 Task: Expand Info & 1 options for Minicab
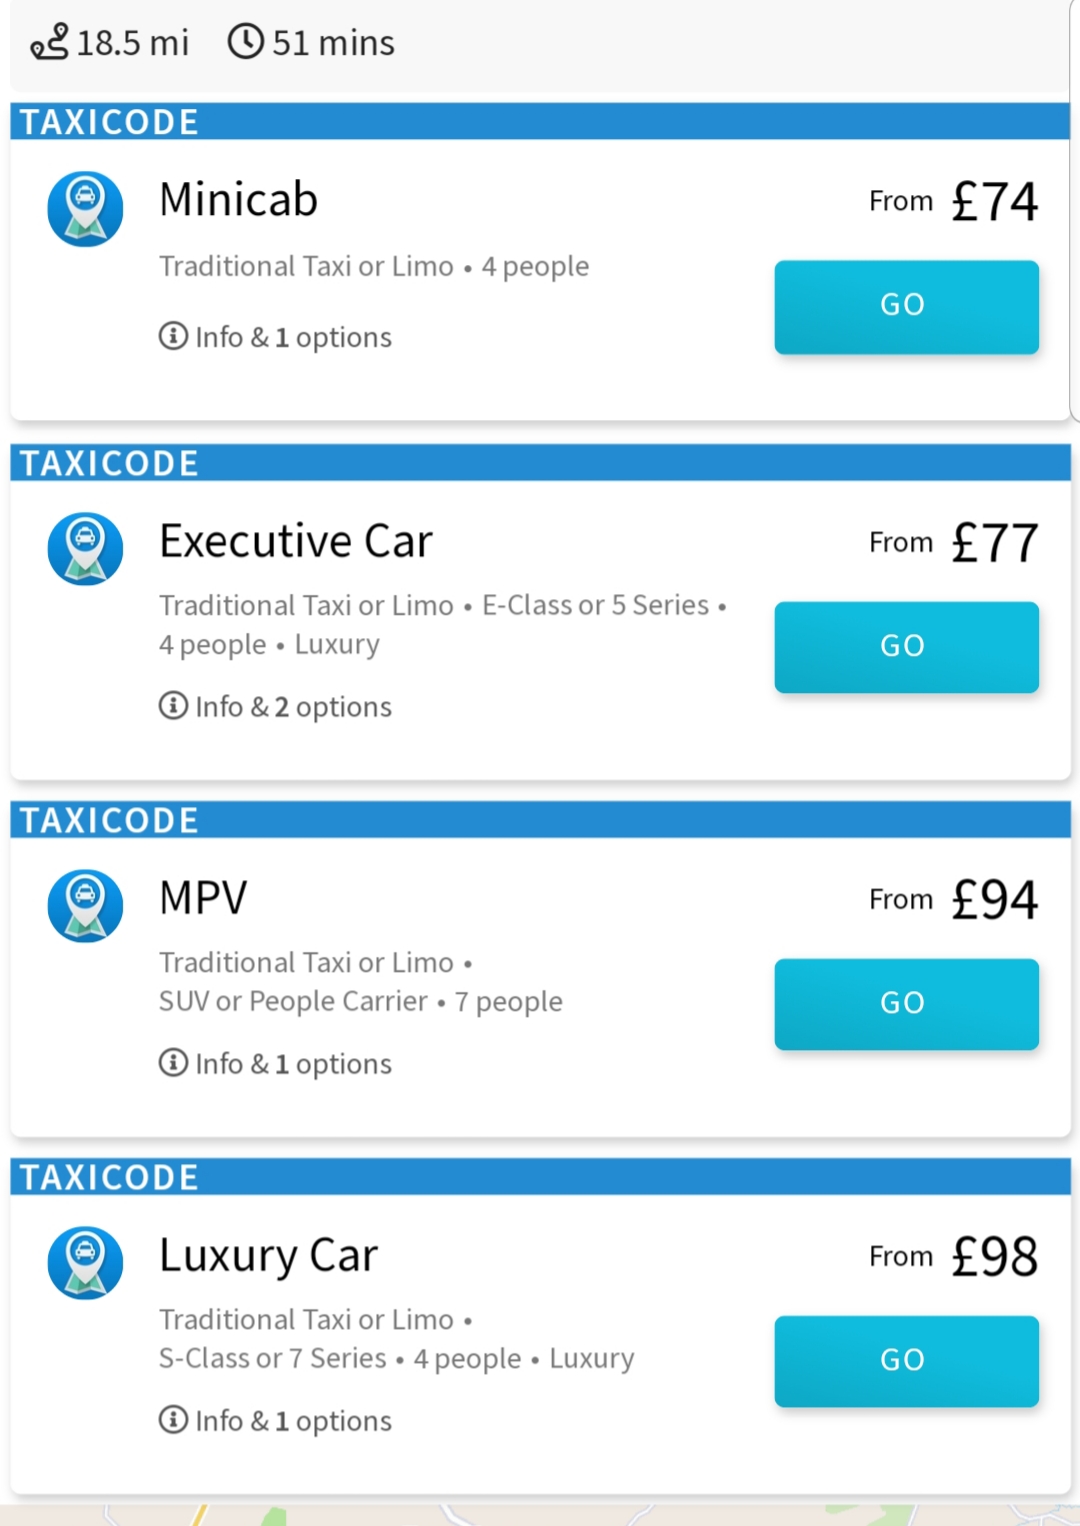click(292, 338)
